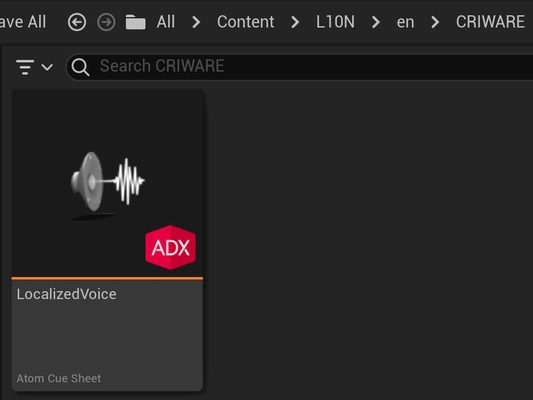This screenshot has width=533, height=400.
Task: Select the All breadcrumb
Action: coord(166,22)
